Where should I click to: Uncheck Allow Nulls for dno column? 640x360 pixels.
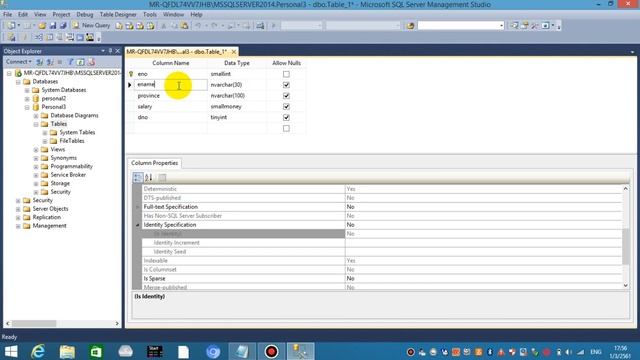(286, 117)
